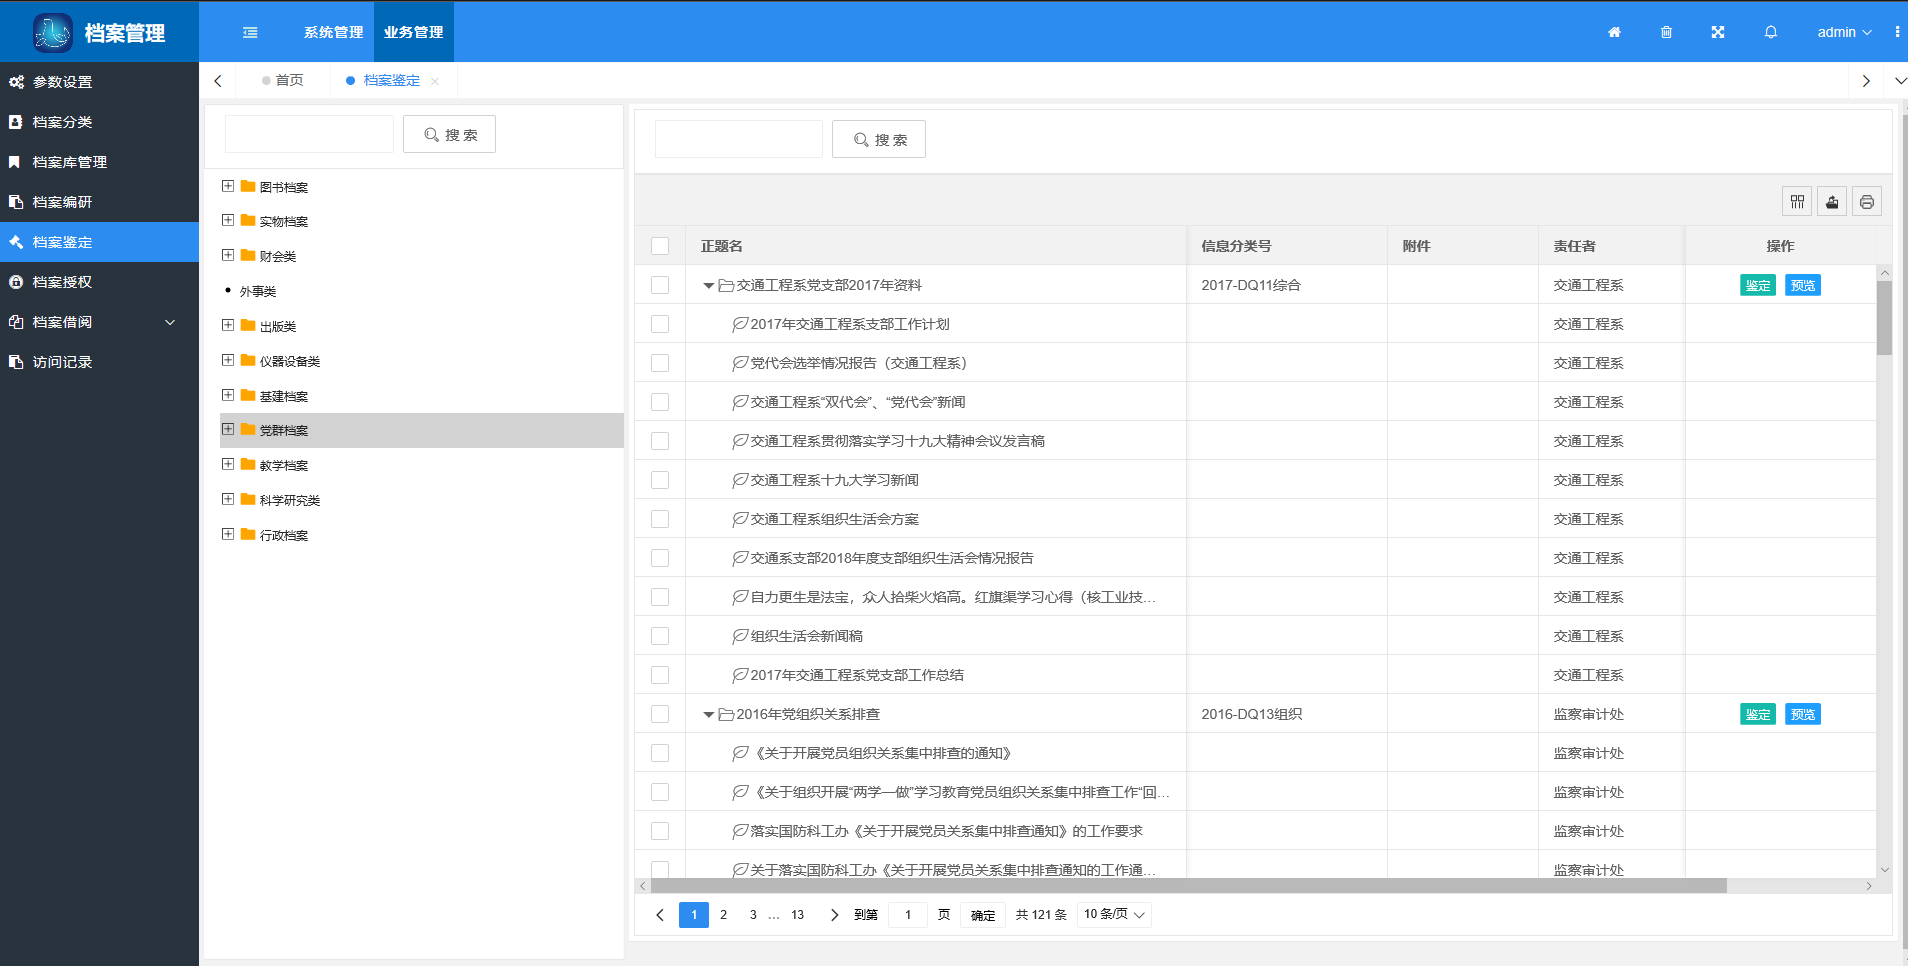Open the 10条/页 page size dropdown
This screenshot has width=1908, height=966.
(x=1112, y=914)
